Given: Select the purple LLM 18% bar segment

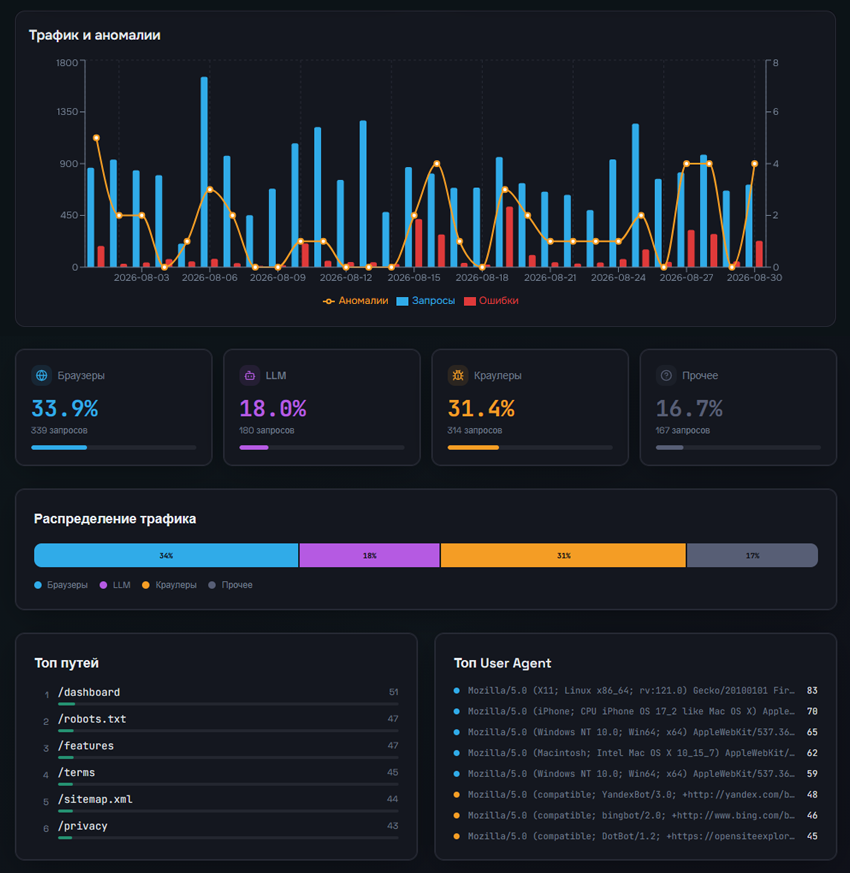Looking at the screenshot, I should pyautogui.click(x=370, y=555).
